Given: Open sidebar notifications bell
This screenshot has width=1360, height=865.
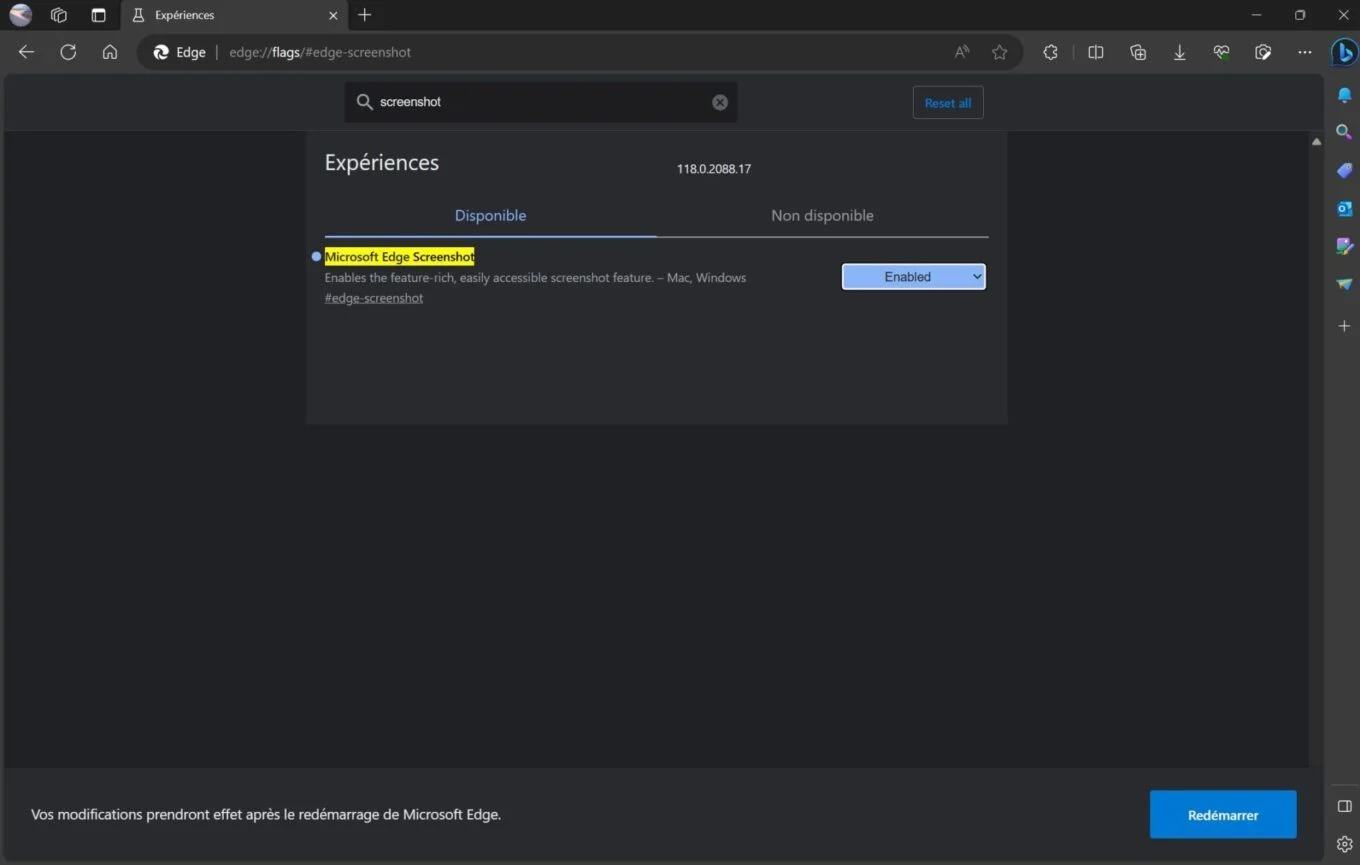Looking at the screenshot, I should tap(1345, 95).
